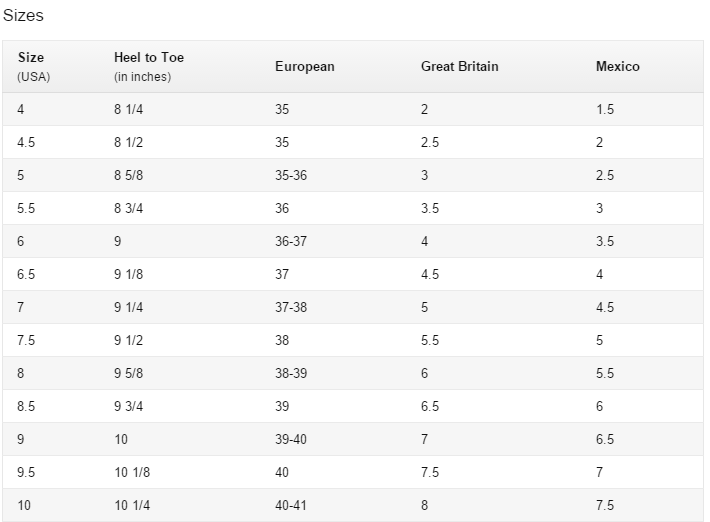The image size is (710, 522).
Task: Click the Size (USA) column header
Action: pos(31,66)
